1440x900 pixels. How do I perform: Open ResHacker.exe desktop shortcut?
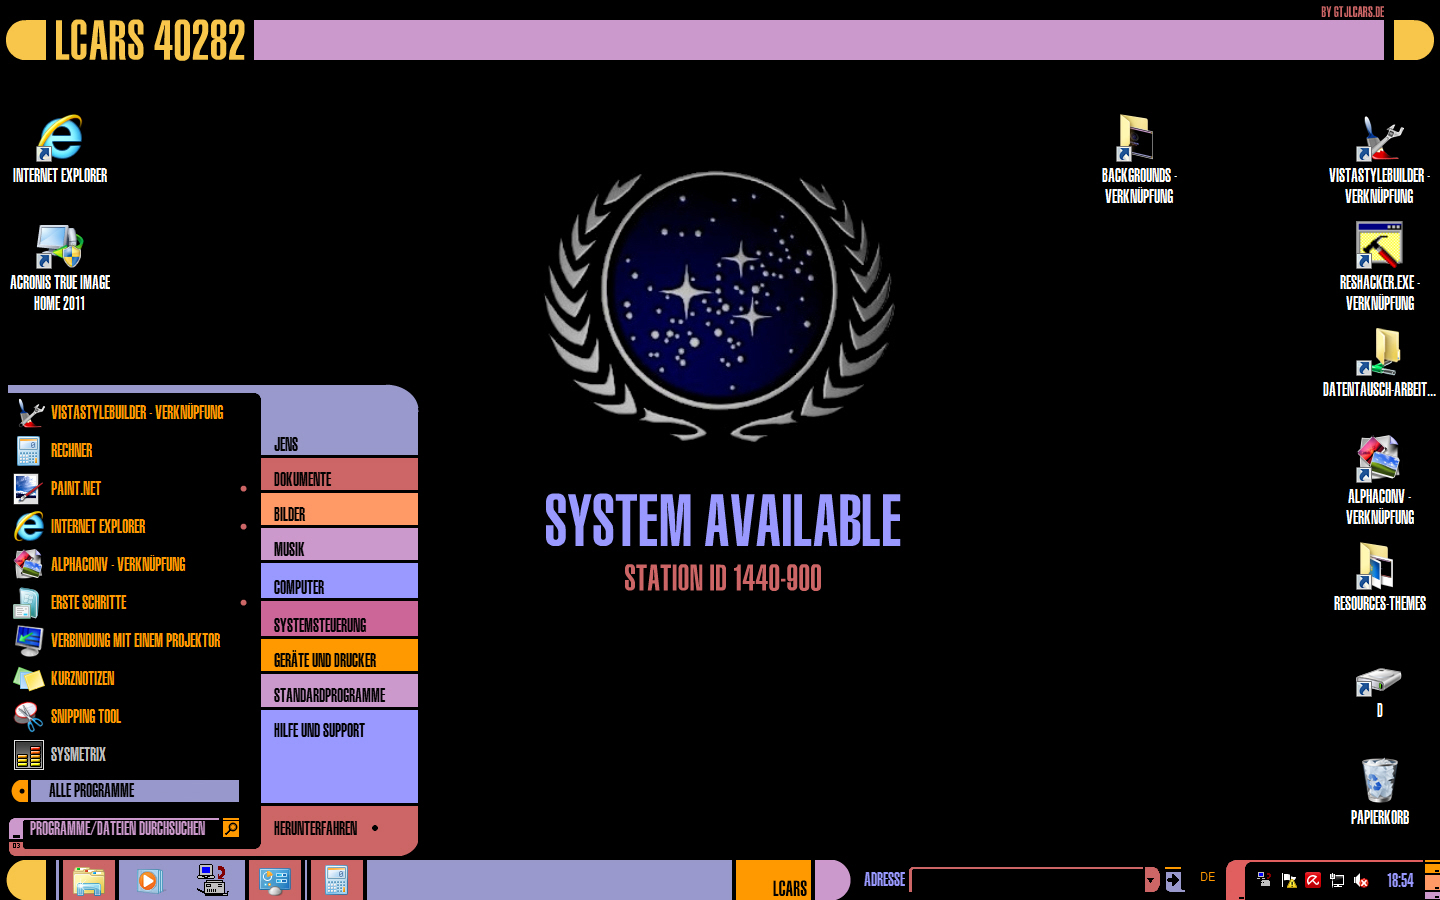pyautogui.click(x=1379, y=267)
